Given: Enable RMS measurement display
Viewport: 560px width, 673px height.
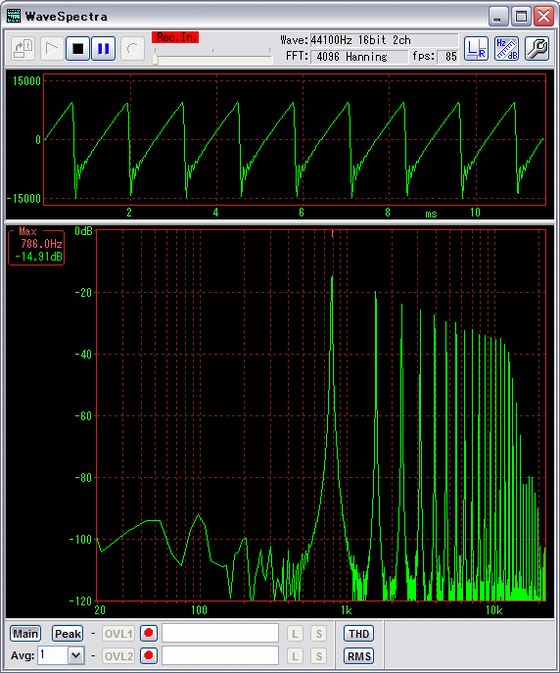Looking at the screenshot, I should coord(359,656).
